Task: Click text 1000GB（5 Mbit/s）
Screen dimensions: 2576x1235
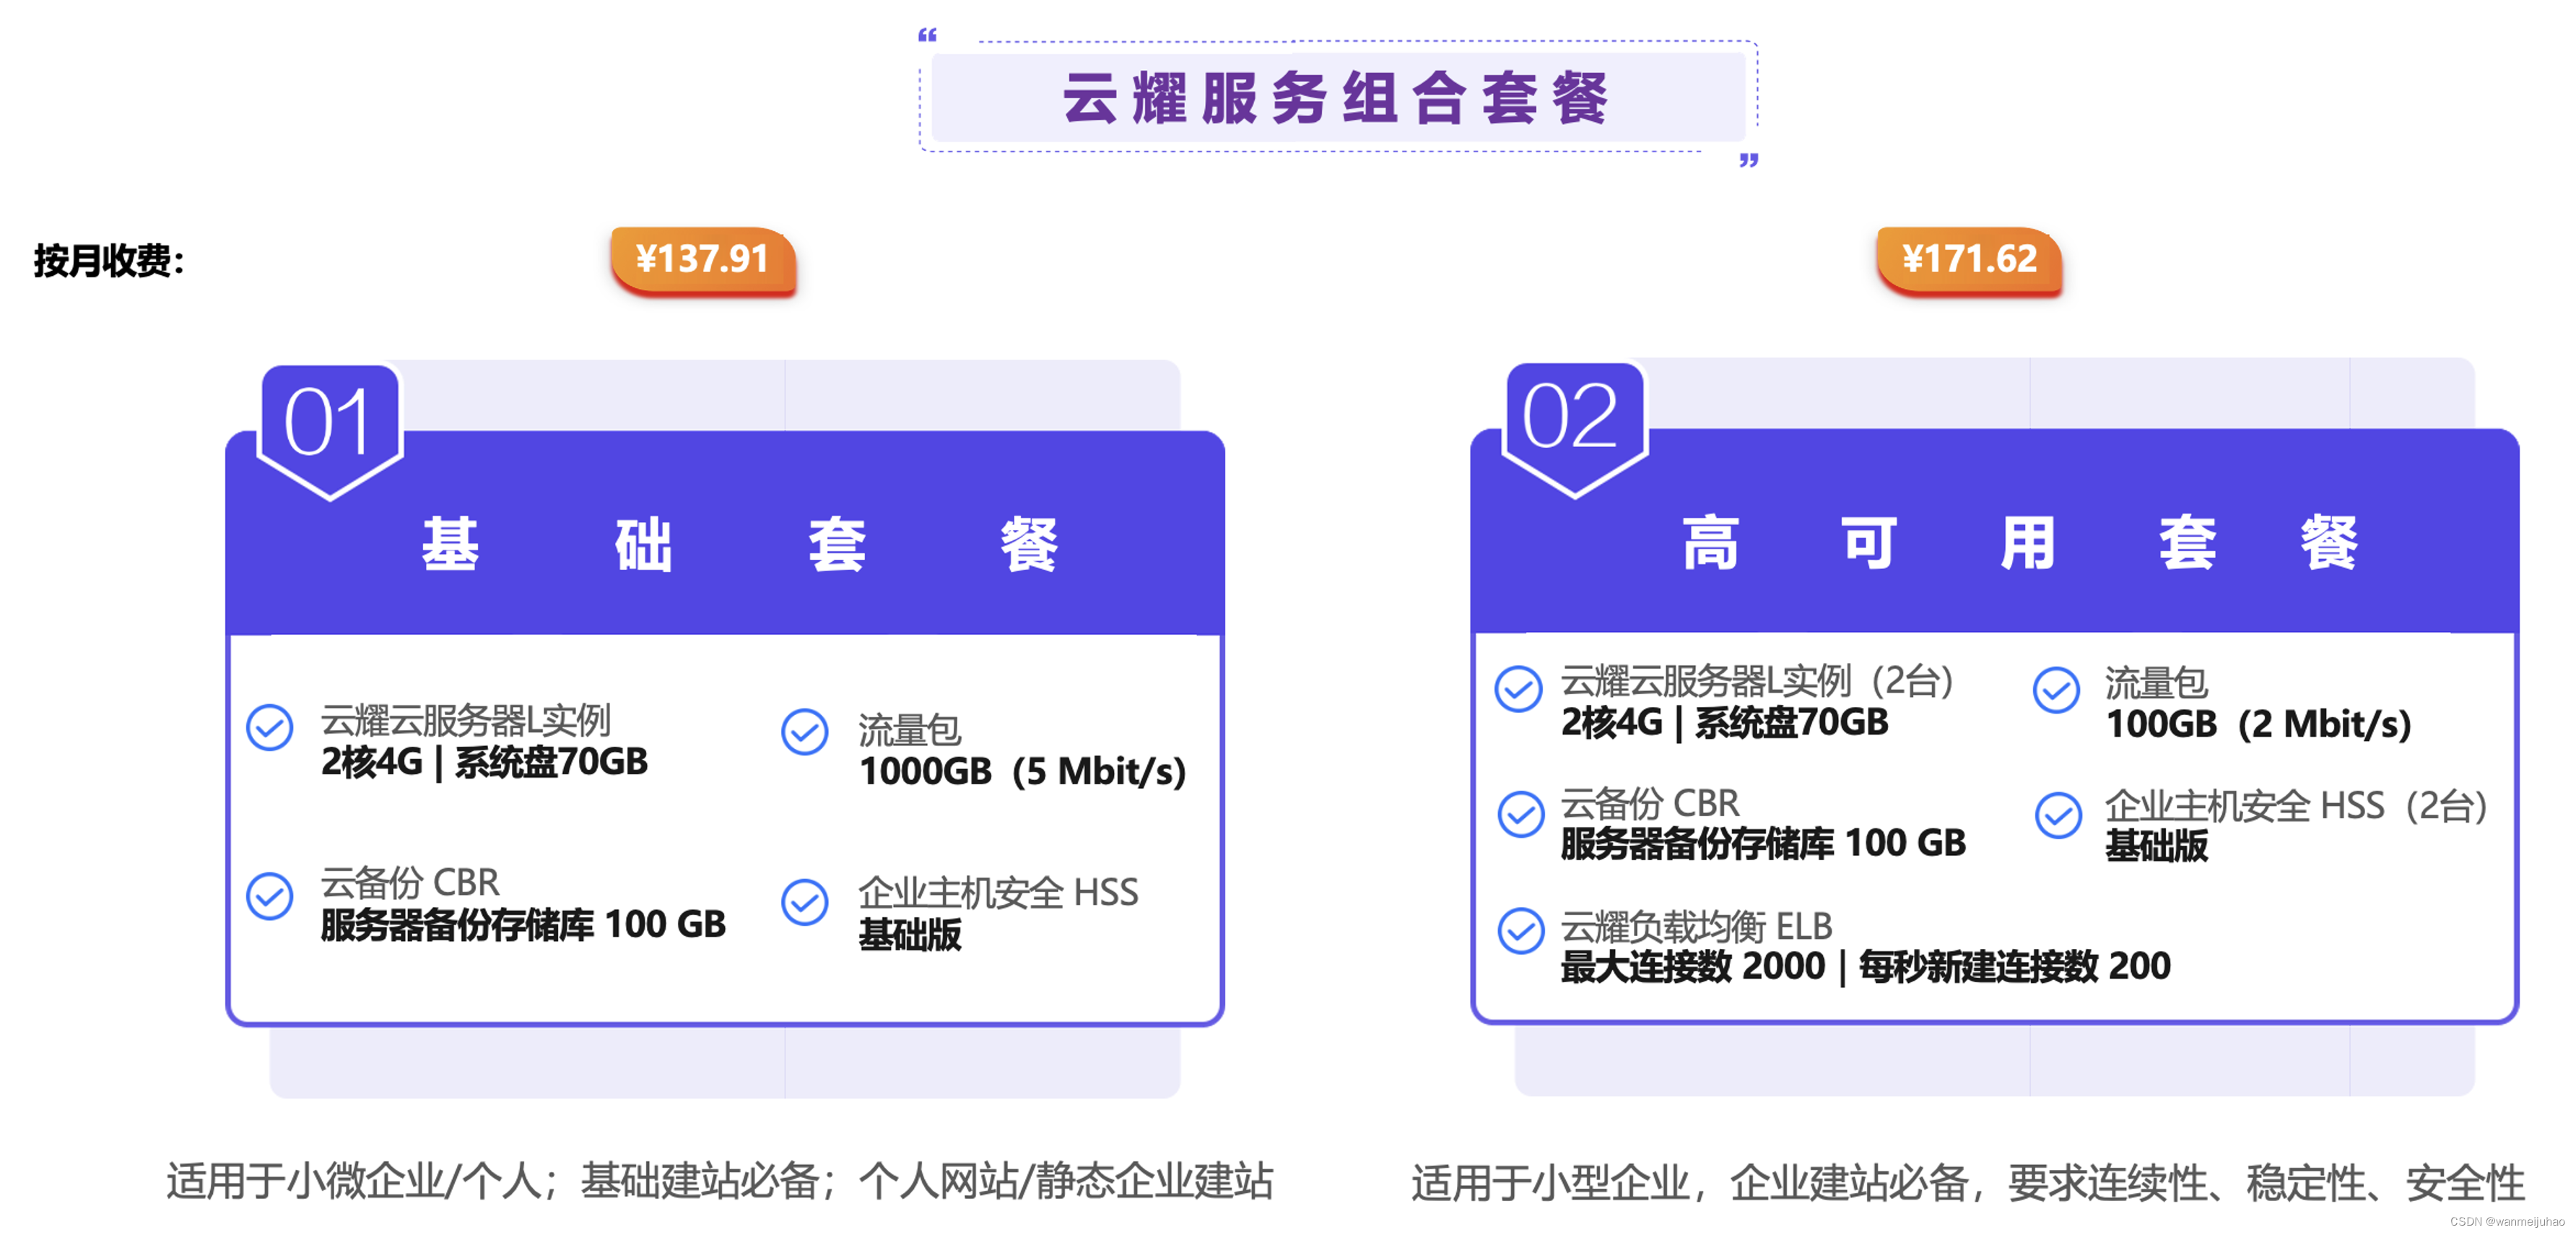Action: pos(1024,772)
